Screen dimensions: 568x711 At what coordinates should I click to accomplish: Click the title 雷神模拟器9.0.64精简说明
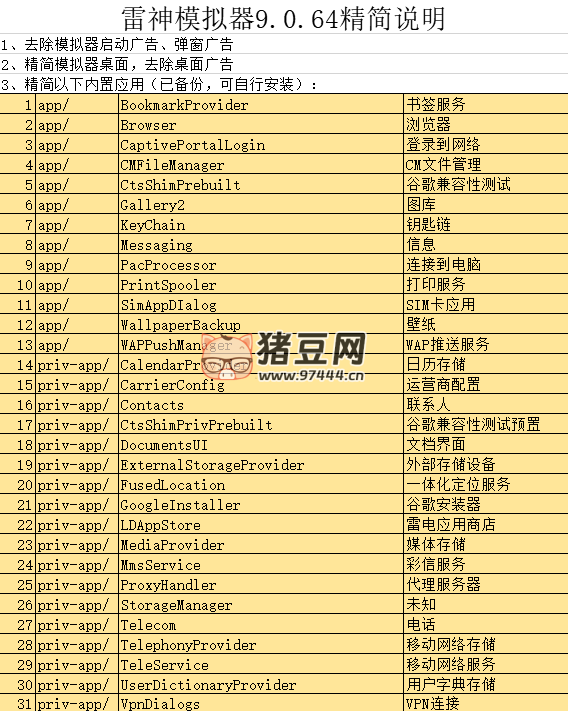(284, 18)
